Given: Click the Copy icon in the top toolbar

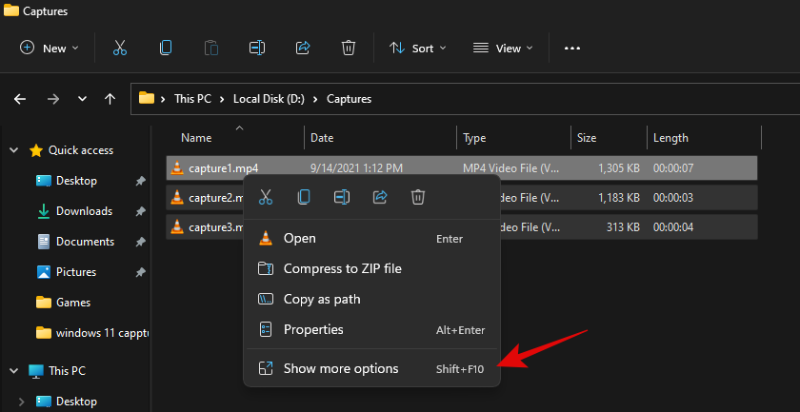Looking at the screenshot, I should point(165,48).
